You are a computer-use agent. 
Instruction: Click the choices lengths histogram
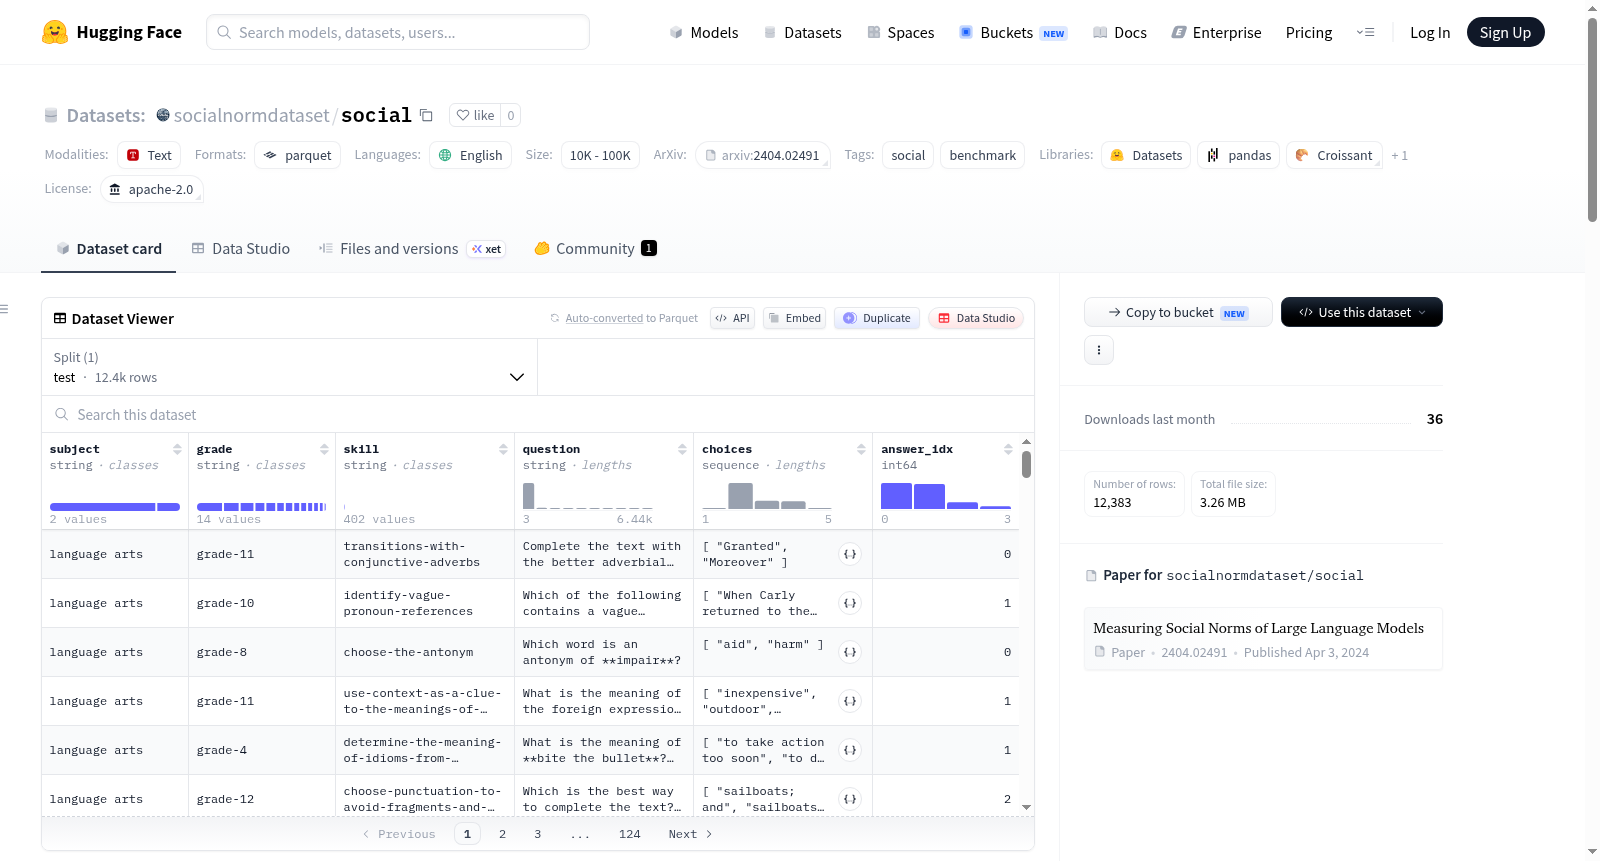click(x=767, y=496)
